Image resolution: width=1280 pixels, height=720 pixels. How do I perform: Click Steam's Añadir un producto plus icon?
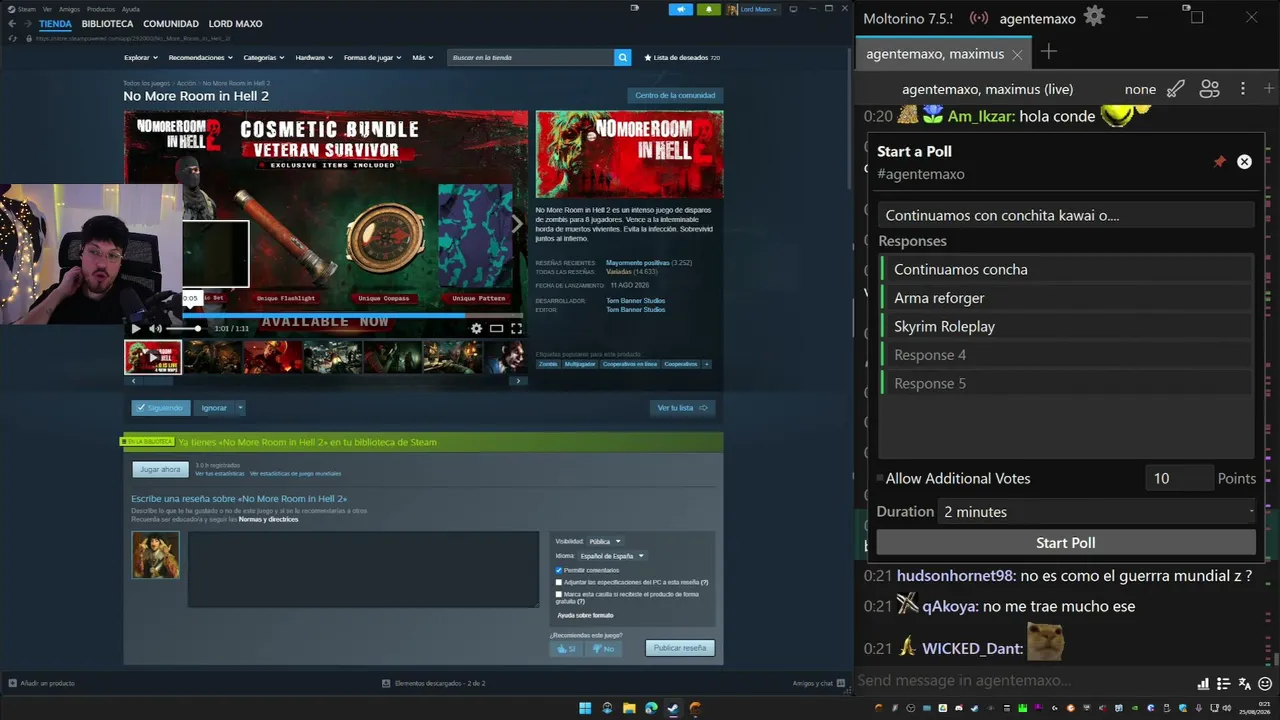[x=12, y=683]
